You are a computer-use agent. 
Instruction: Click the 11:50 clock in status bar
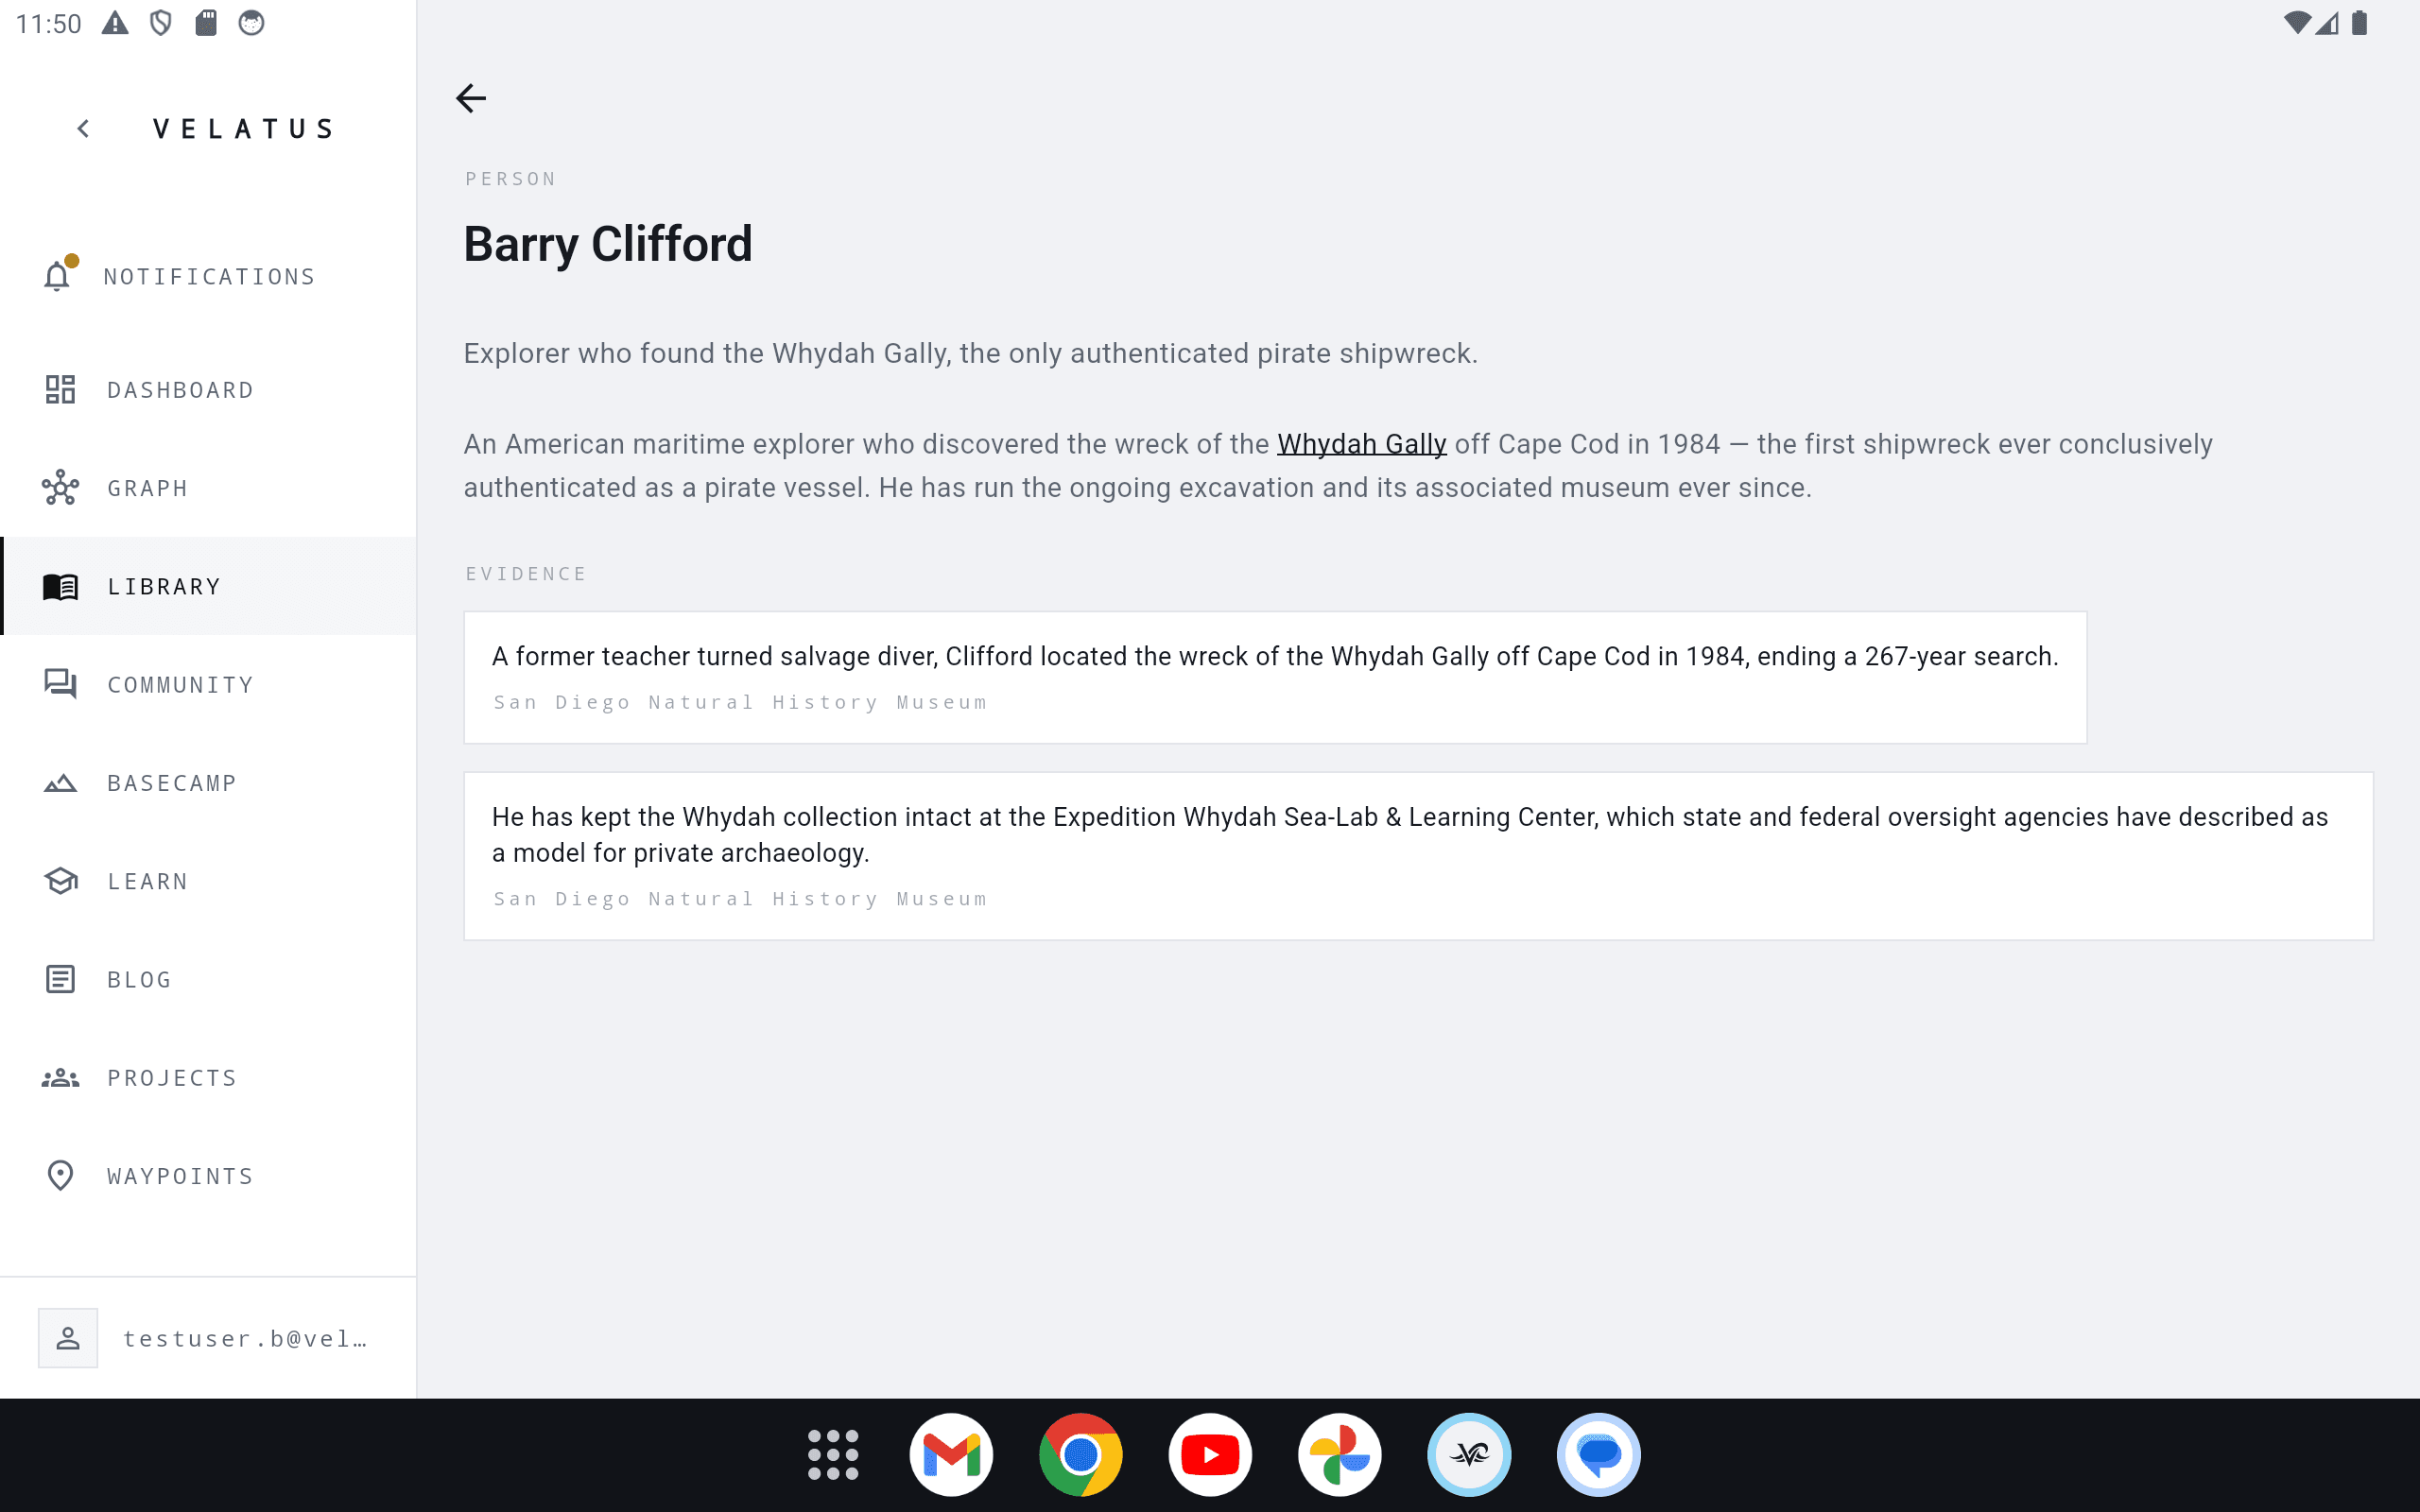(x=48, y=24)
